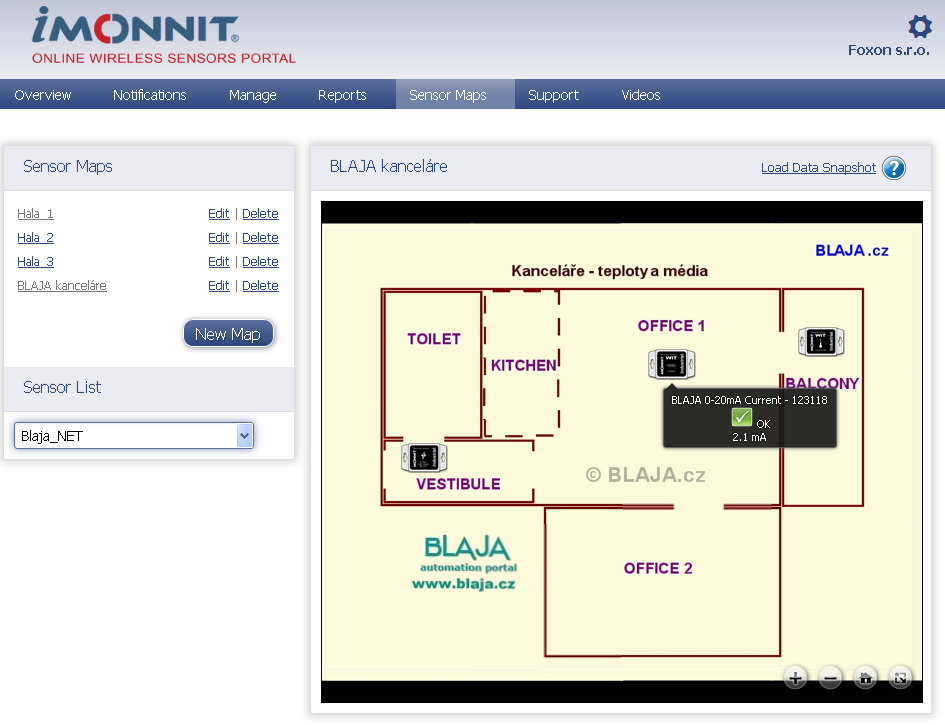This screenshot has width=945, height=725.
Task: Open the Notifications tab
Action: coord(149,95)
